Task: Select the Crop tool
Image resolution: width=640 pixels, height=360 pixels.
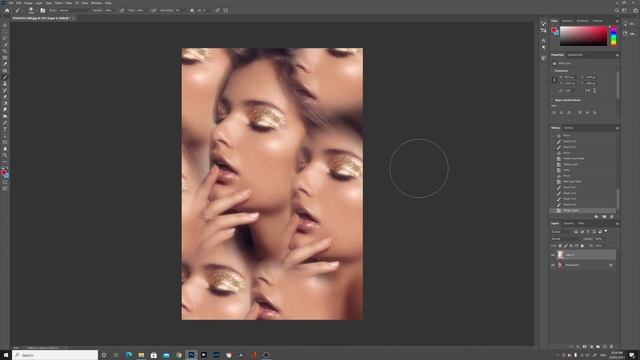Action: [5, 51]
